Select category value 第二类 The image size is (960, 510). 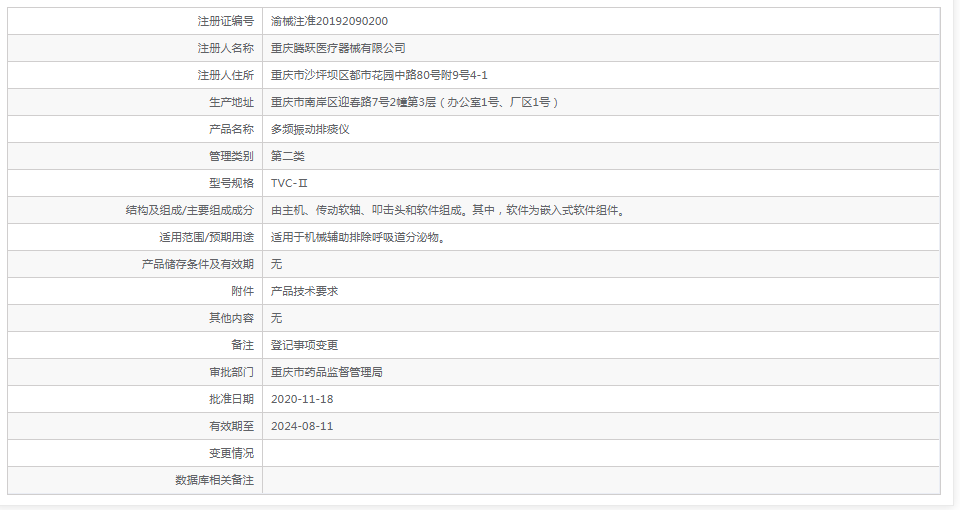tap(288, 156)
